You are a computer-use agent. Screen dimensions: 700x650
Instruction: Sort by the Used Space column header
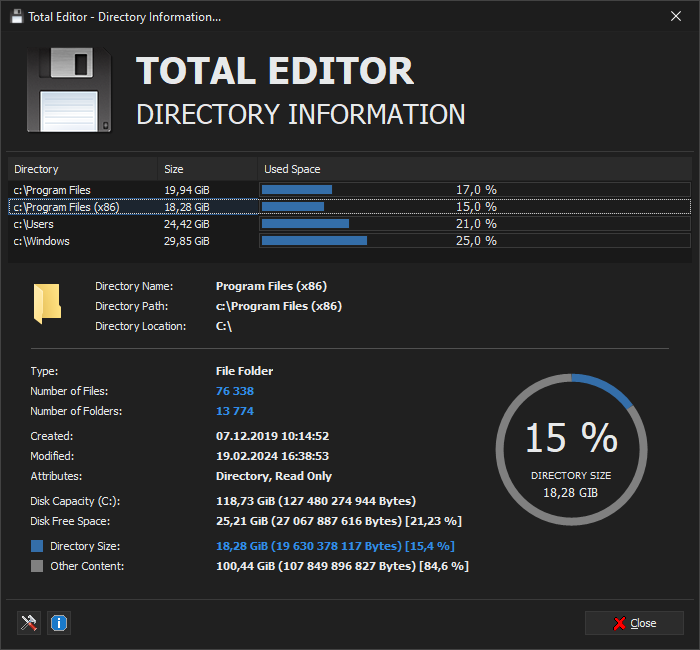point(475,169)
